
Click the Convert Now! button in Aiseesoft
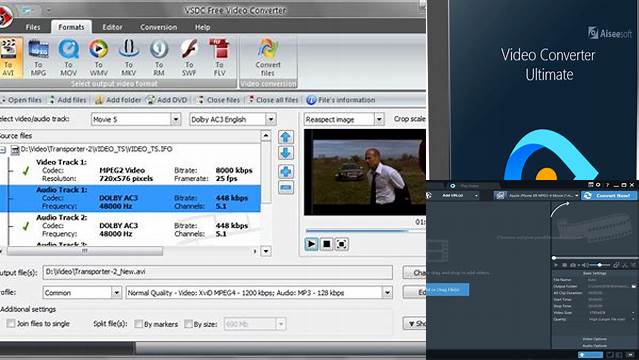coord(609,196)
